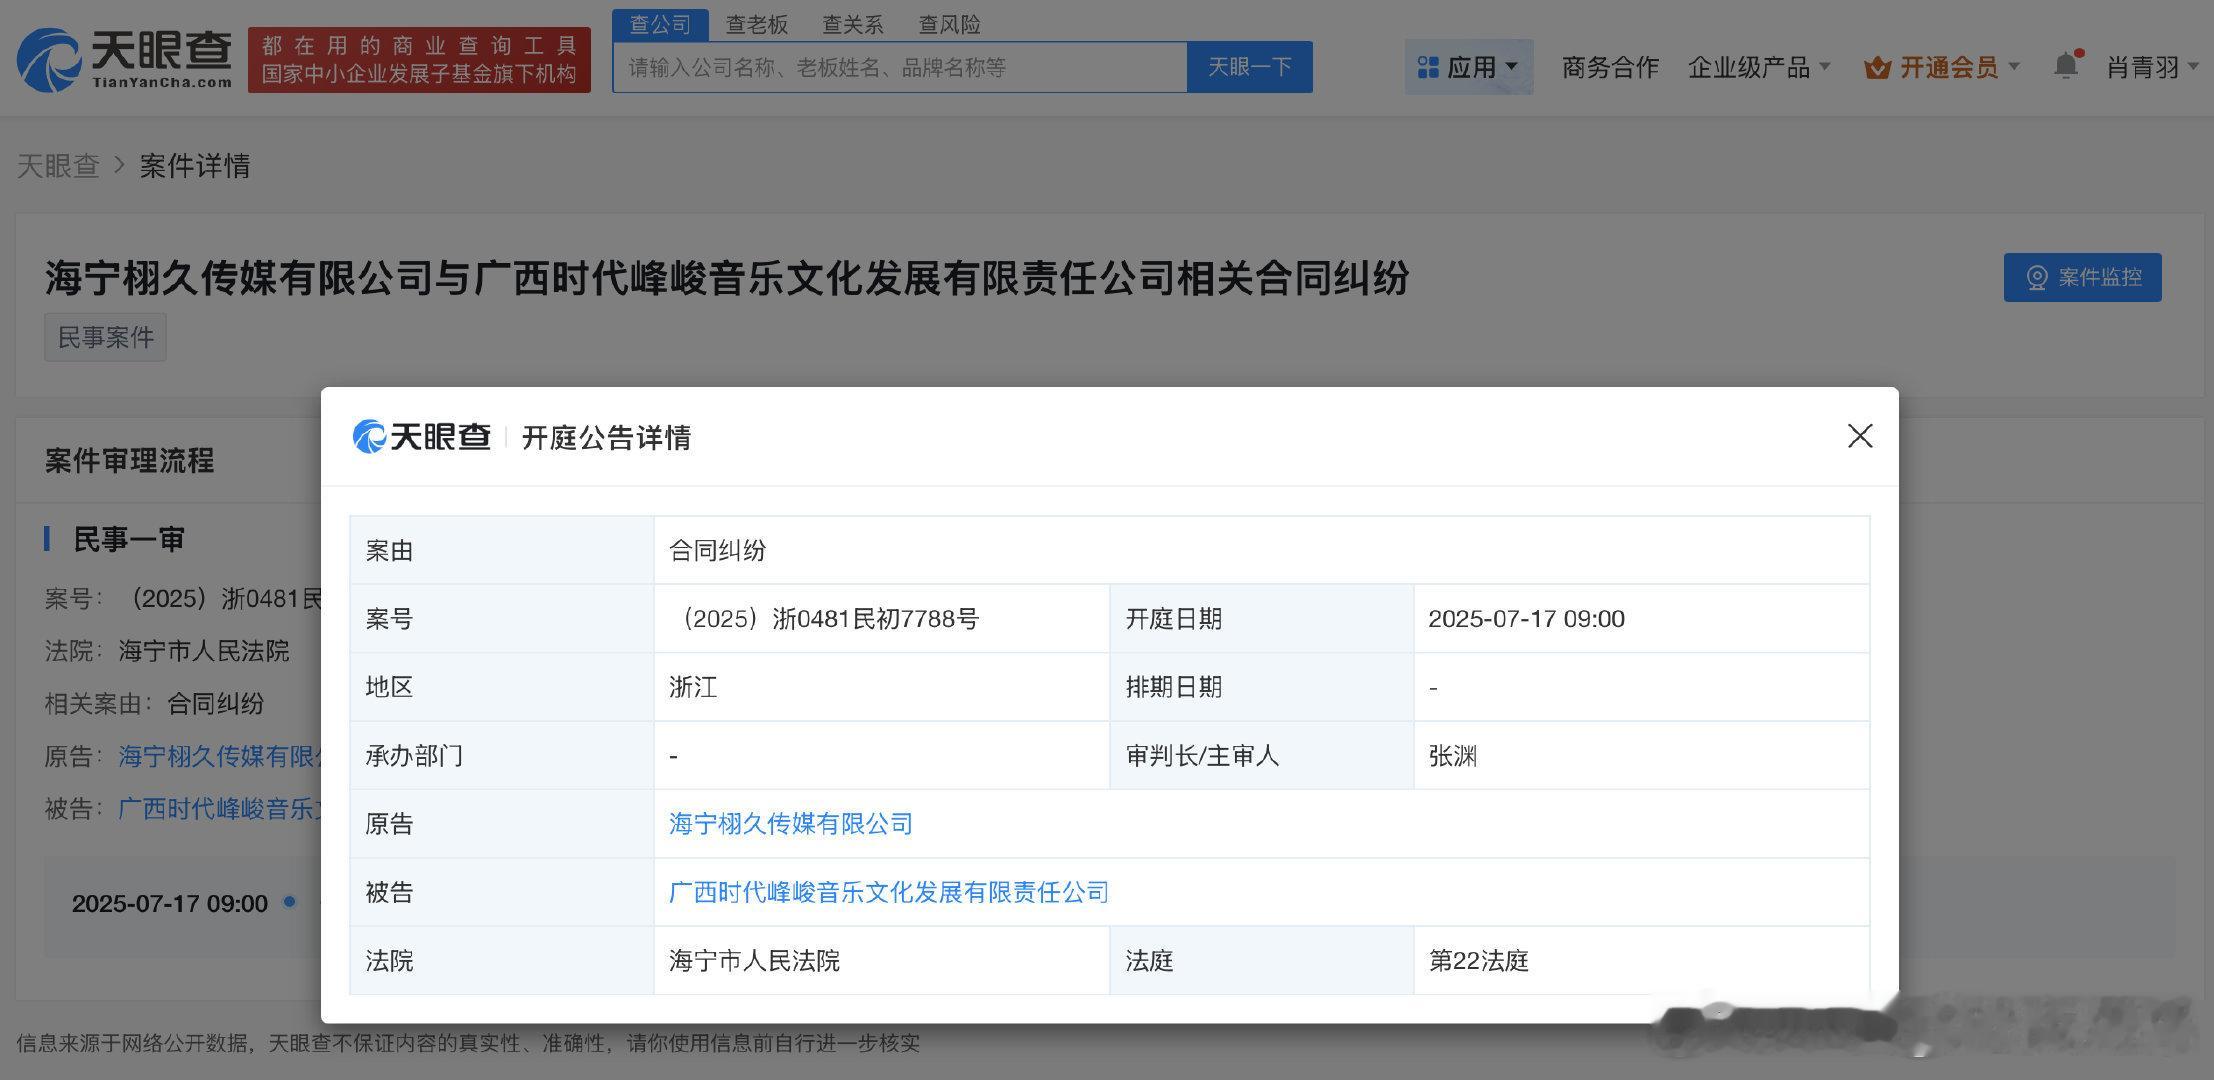This screenshot has width=2214, height=1080.
Task: Click the judge name 张渊 cell
Action: pyautogui.click(x=1641, y=755)
